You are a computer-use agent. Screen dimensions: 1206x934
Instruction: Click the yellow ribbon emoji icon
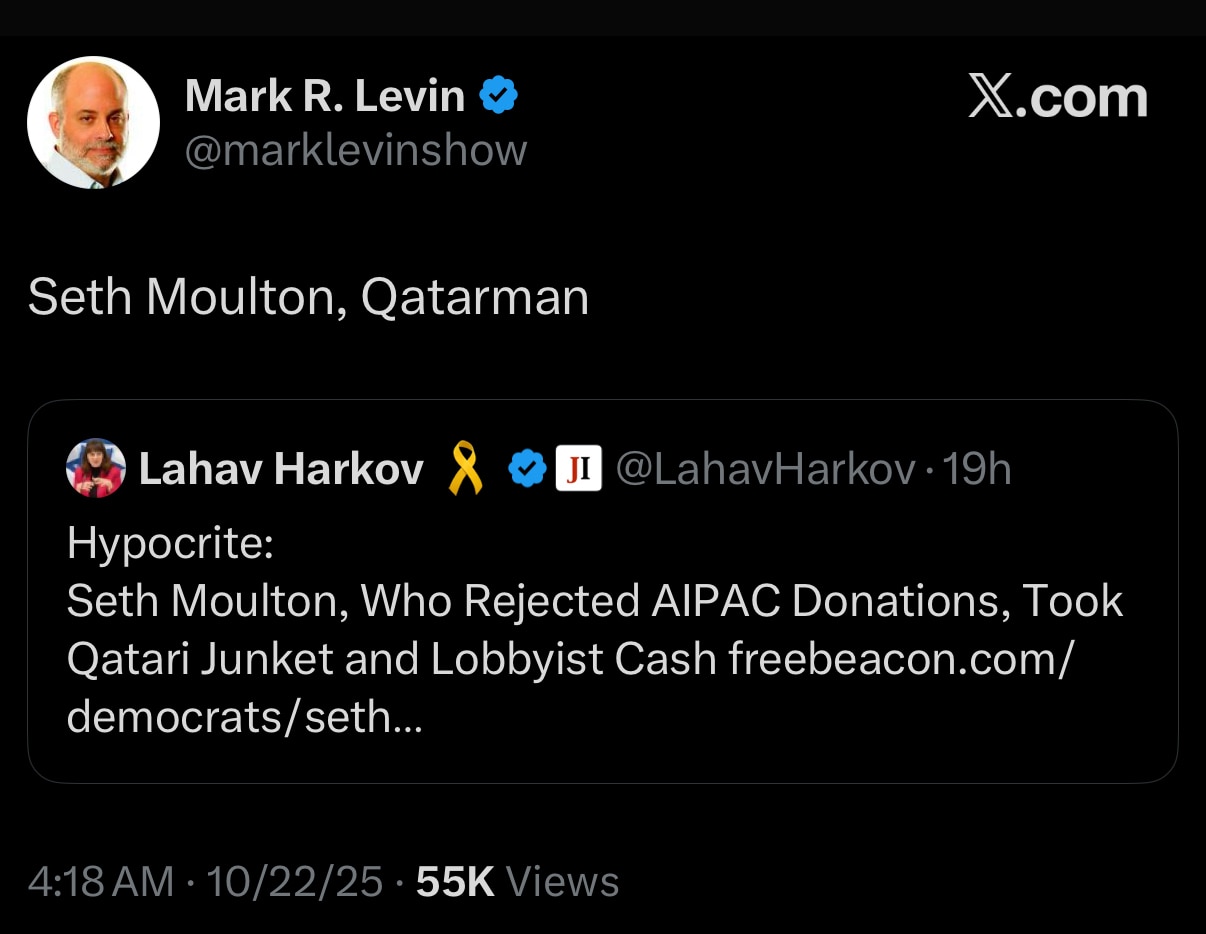point(465,469)
